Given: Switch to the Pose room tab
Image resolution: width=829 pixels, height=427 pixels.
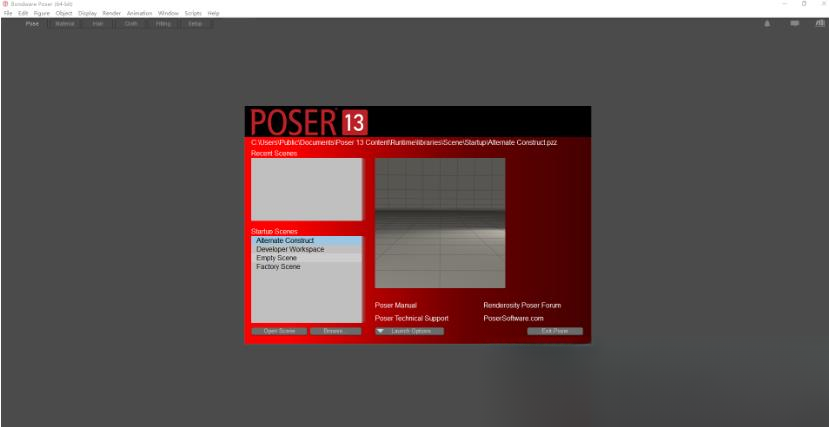Looking at the screenshot, I should (32, 24).
